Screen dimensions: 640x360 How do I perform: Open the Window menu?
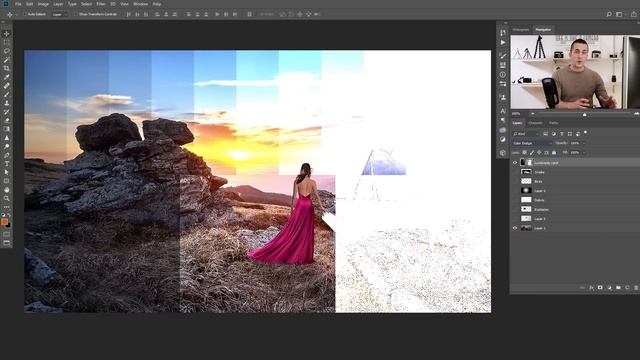point(141,4)
